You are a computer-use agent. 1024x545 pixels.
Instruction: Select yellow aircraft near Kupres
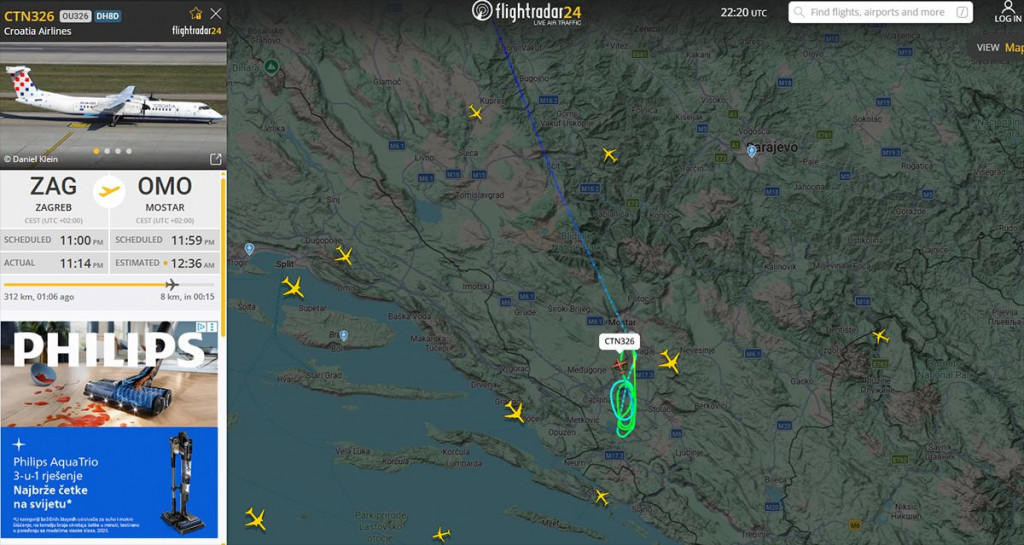point(475,112)
